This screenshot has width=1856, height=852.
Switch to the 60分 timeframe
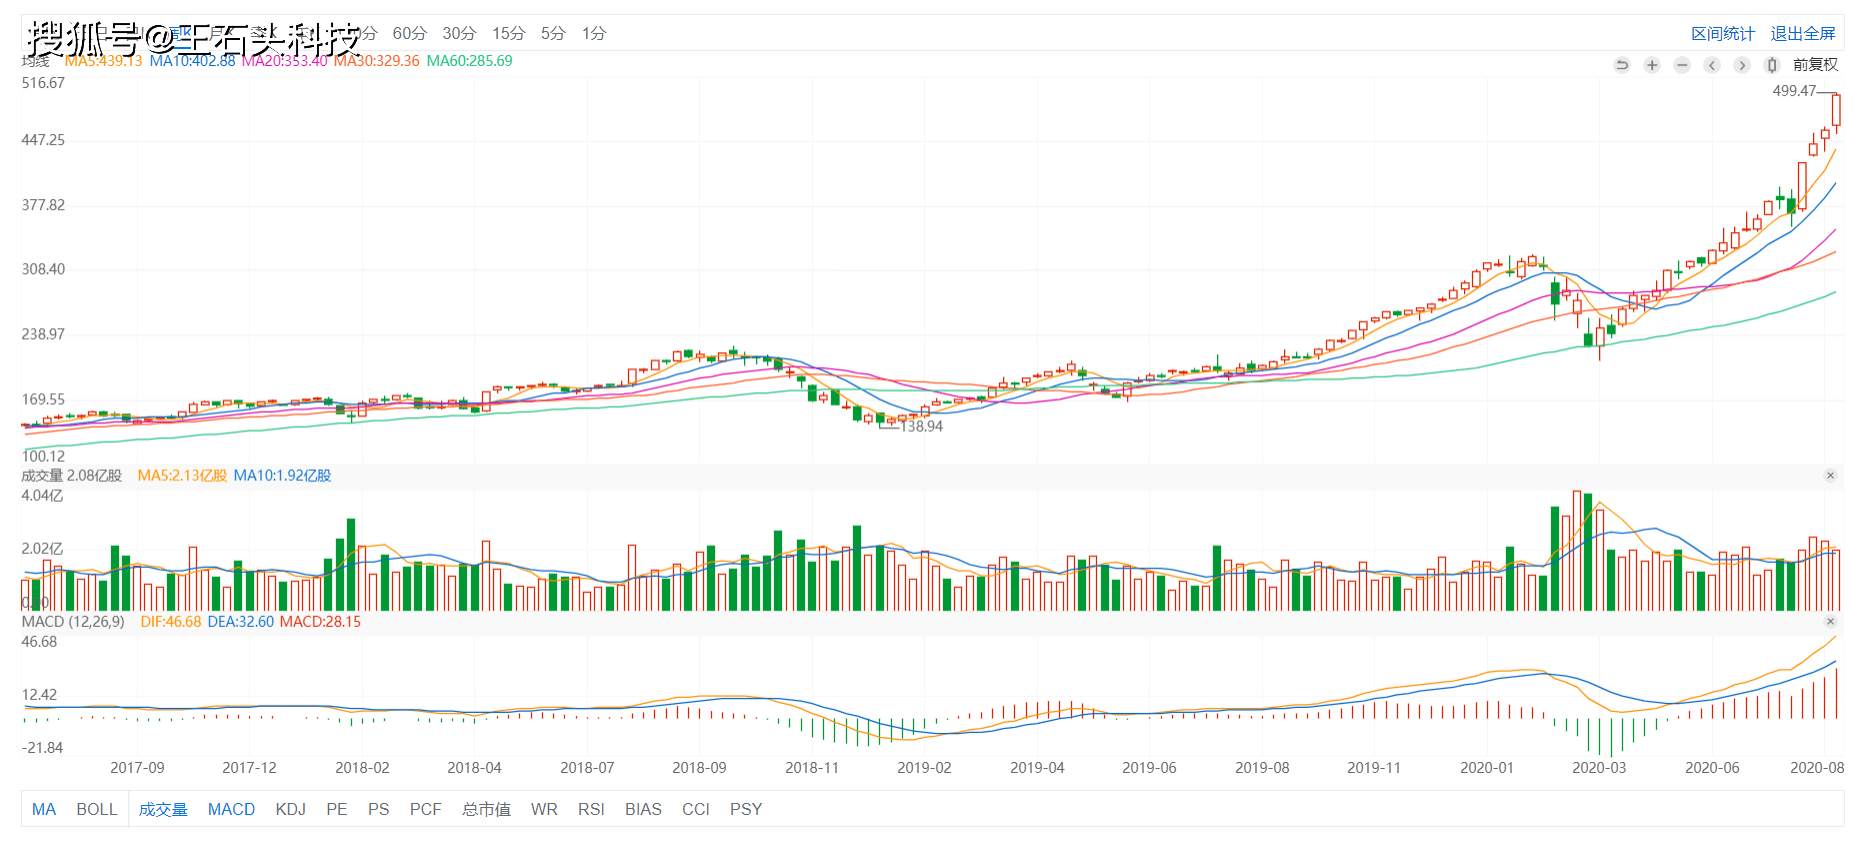(x=409, y=34)
